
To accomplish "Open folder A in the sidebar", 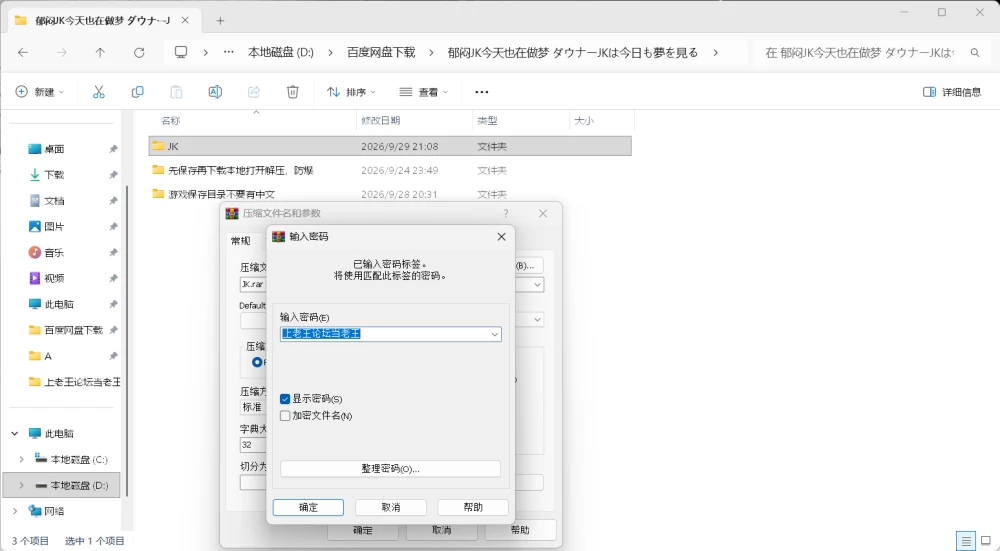I will pos(47,356).
